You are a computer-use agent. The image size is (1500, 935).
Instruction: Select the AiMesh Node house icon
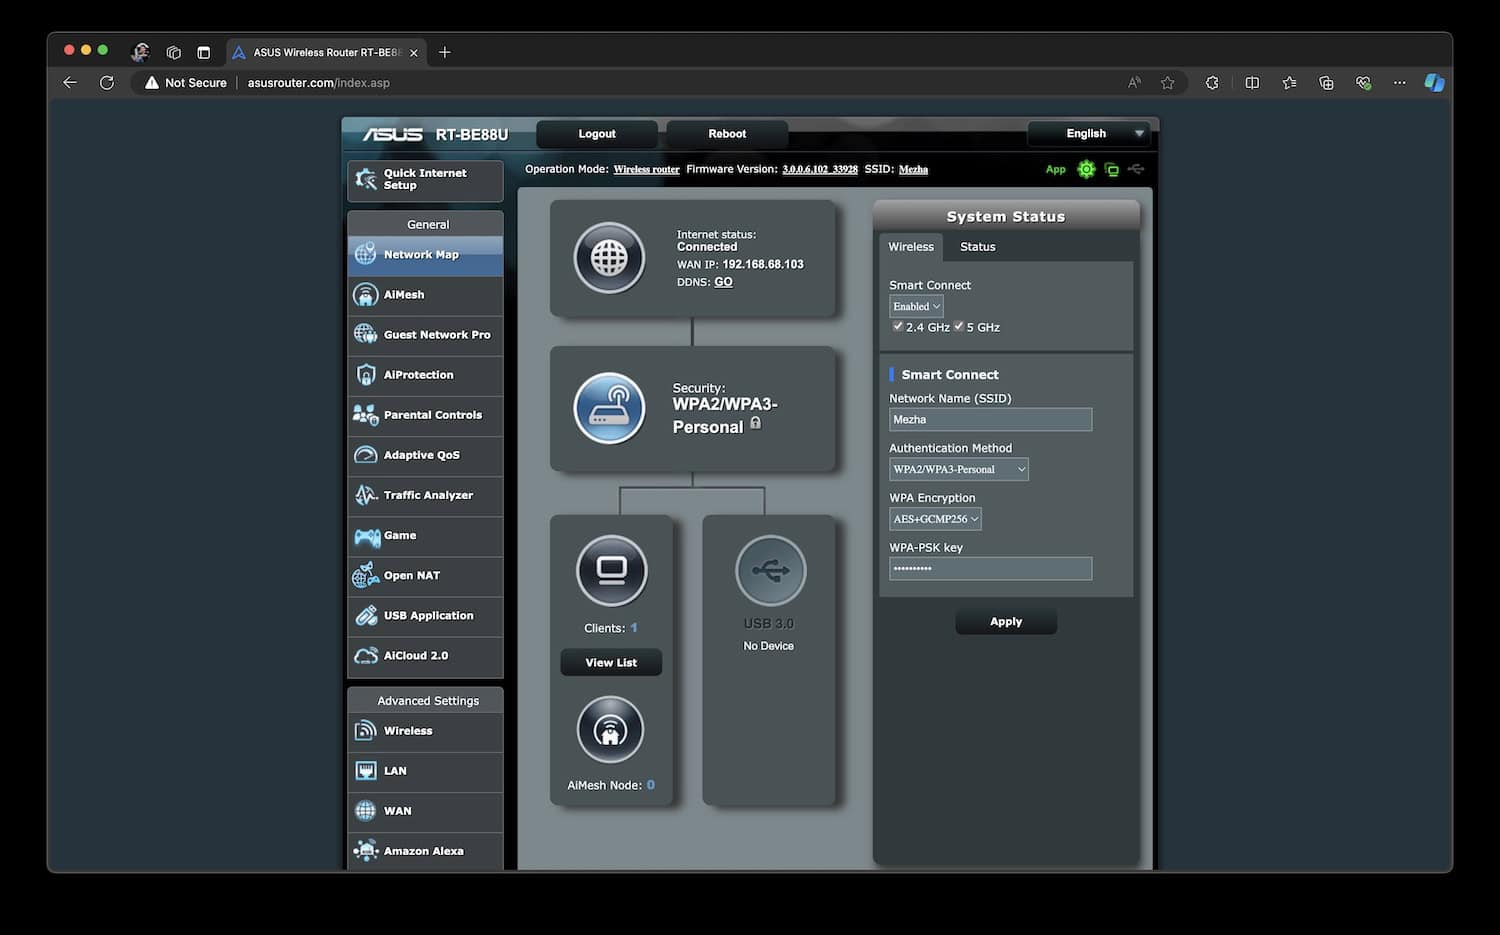pos(610,730)
